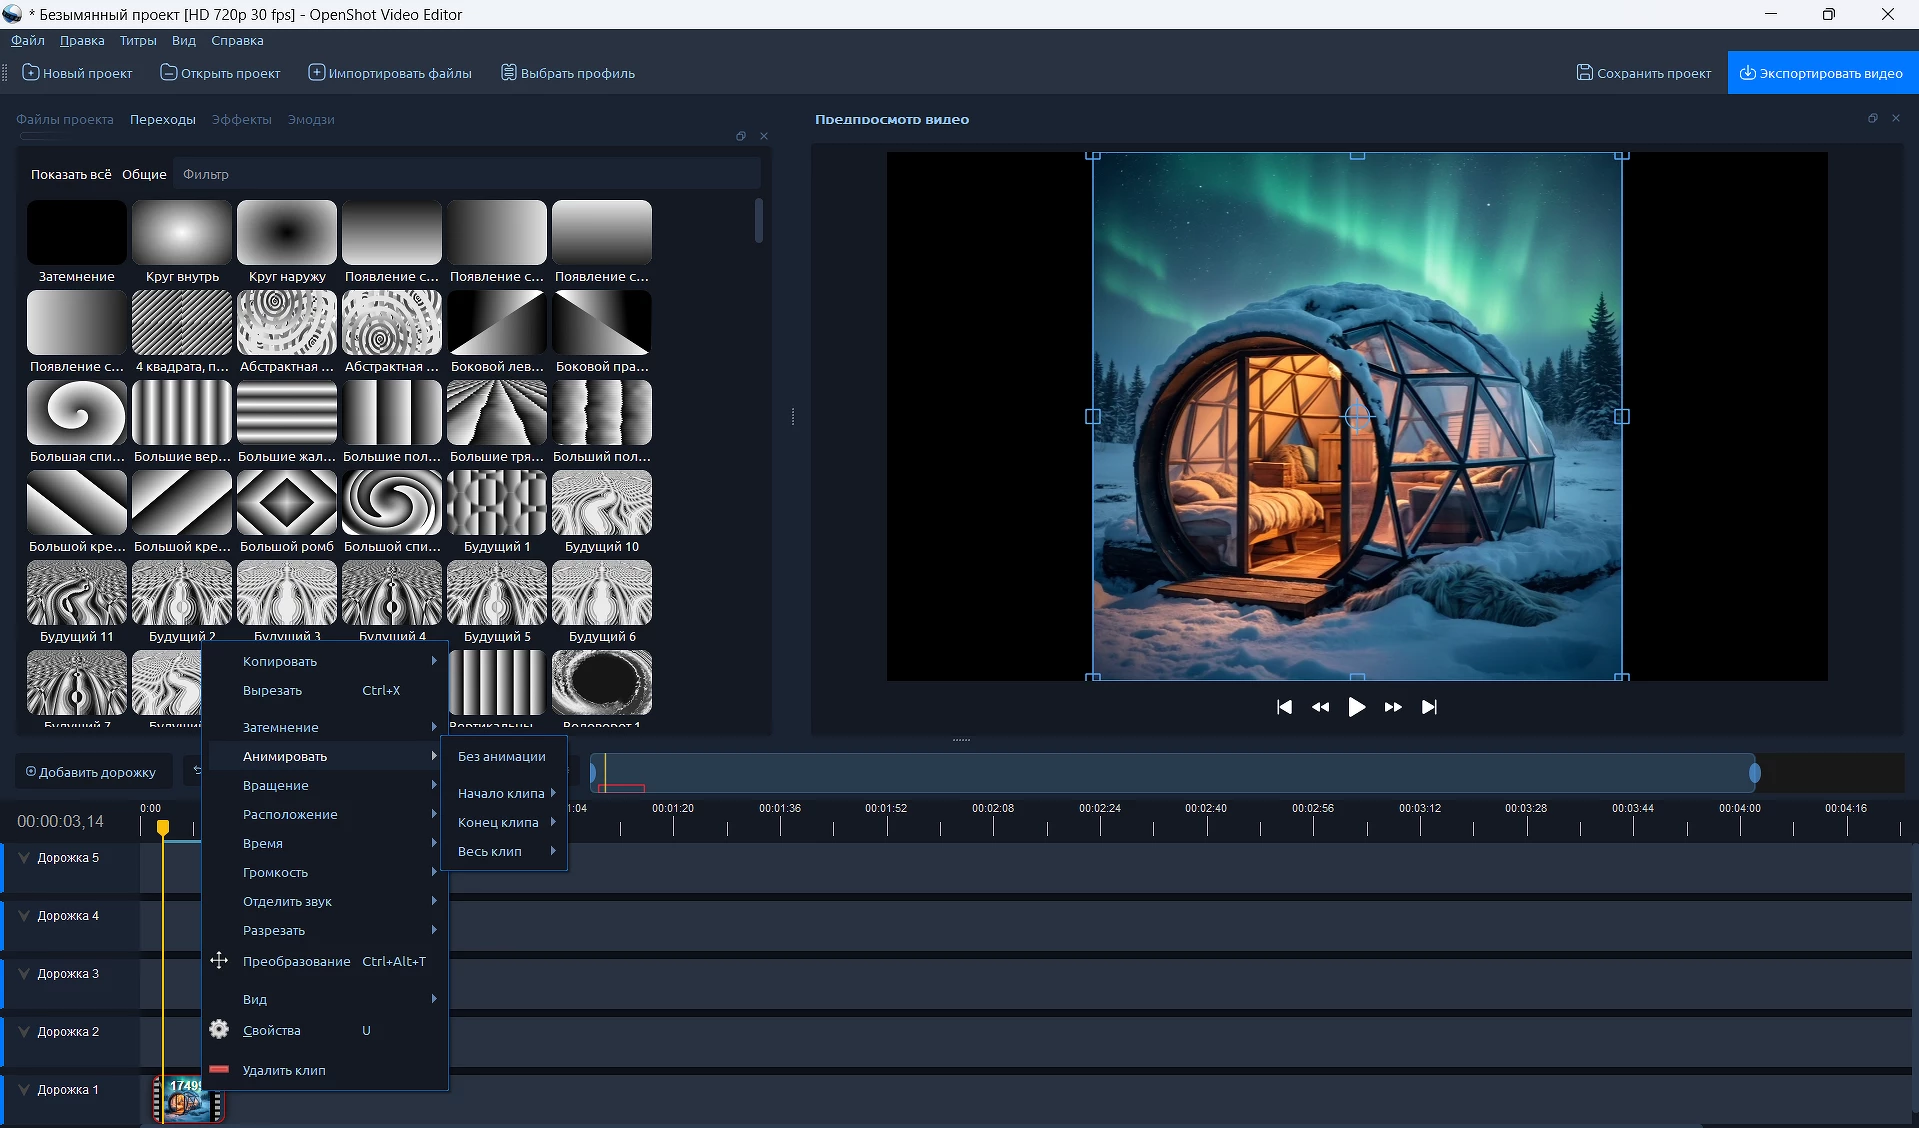Select the Big spiral transition thumbnail
Screen dimensions: 1919x1128
(77, 412)
